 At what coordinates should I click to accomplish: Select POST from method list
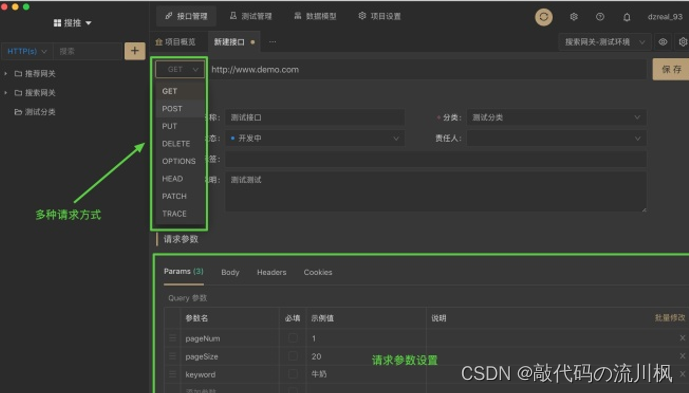pos(180,109)
